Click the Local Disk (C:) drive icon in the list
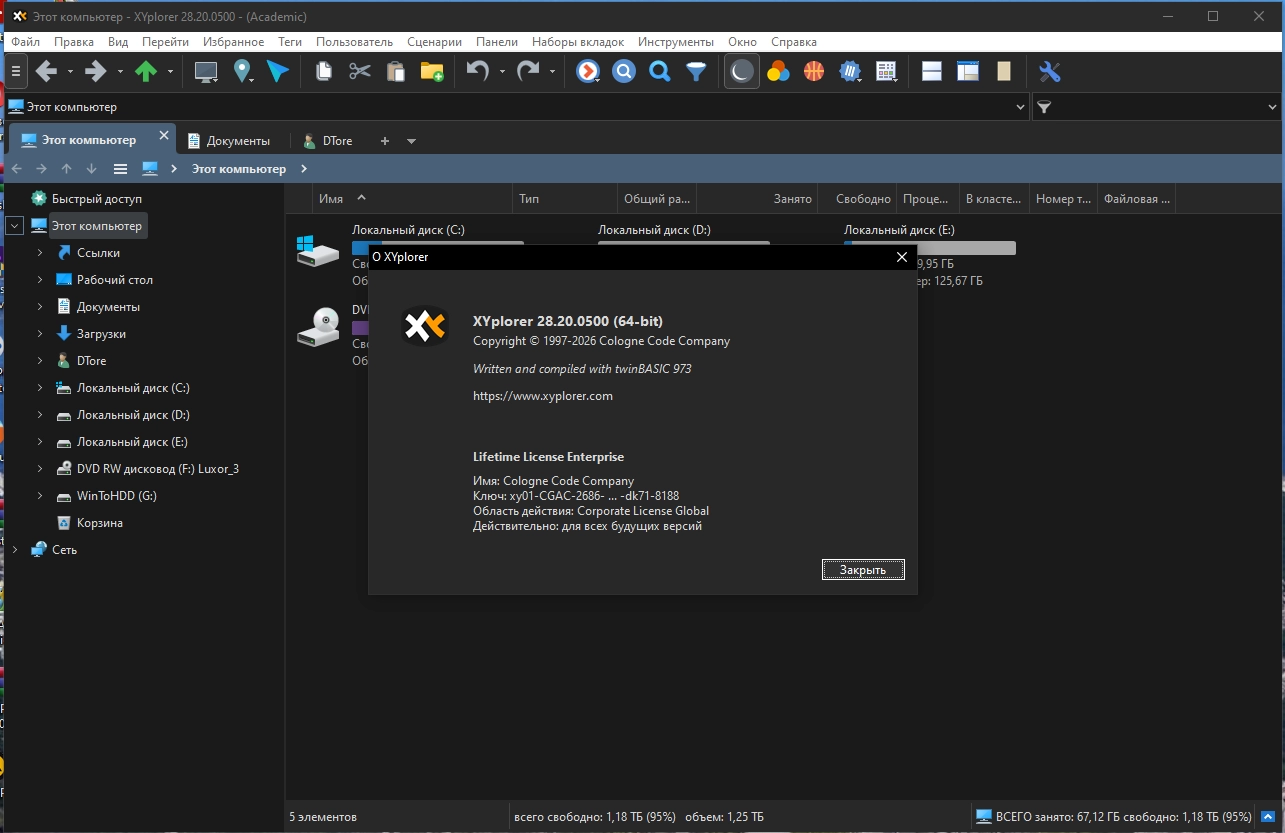Image resolution: width=1285 pixels, height=833 pixels. pyautogui.click(x=318, y=250)
